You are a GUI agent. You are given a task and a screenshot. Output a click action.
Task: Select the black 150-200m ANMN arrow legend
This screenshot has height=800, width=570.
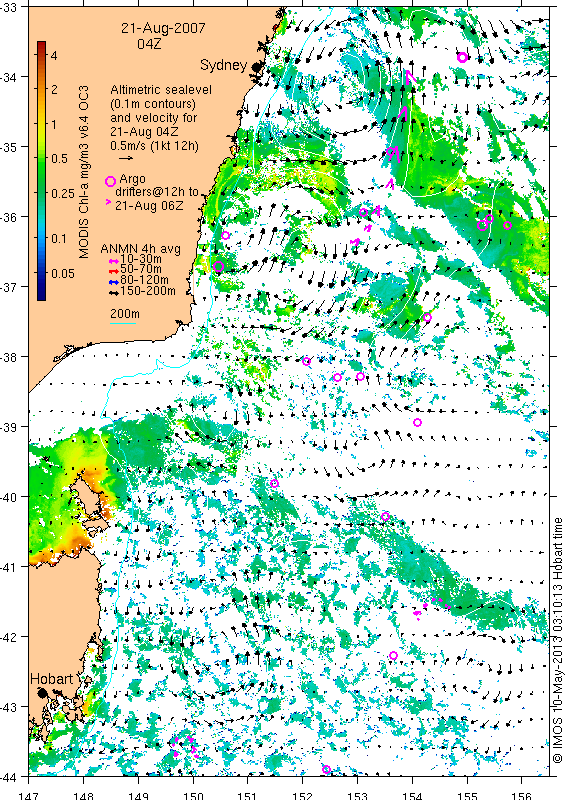point(114,292)
